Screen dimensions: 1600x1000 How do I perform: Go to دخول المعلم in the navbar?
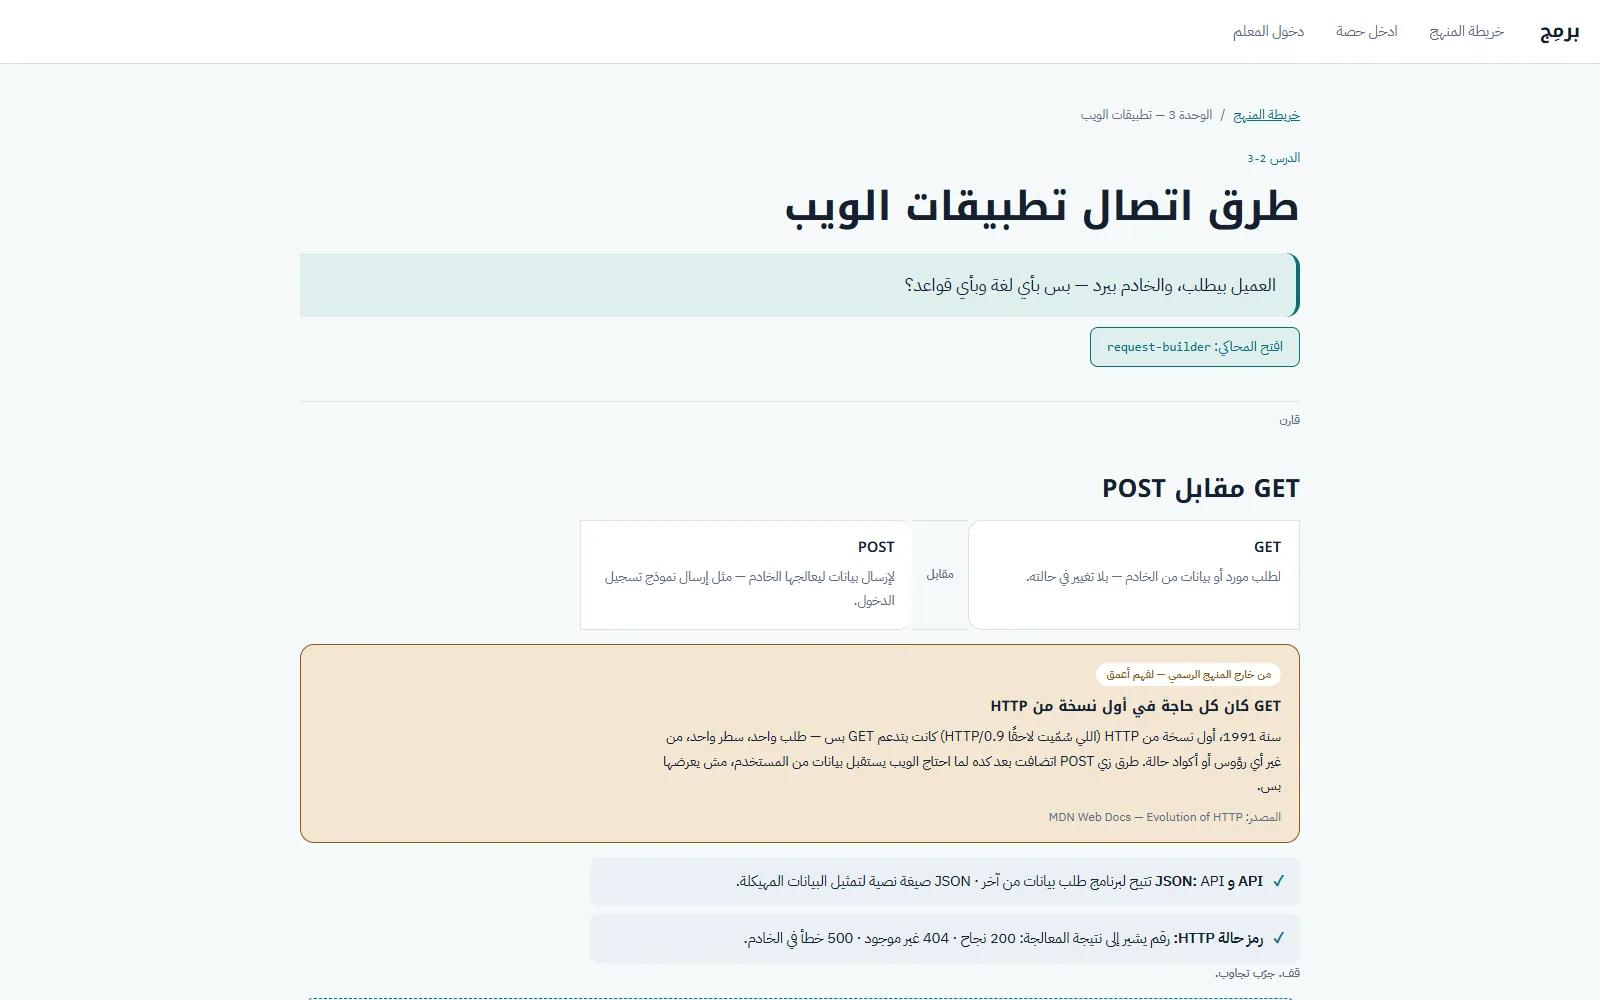pyautogui.click(x=1268, y=32)
